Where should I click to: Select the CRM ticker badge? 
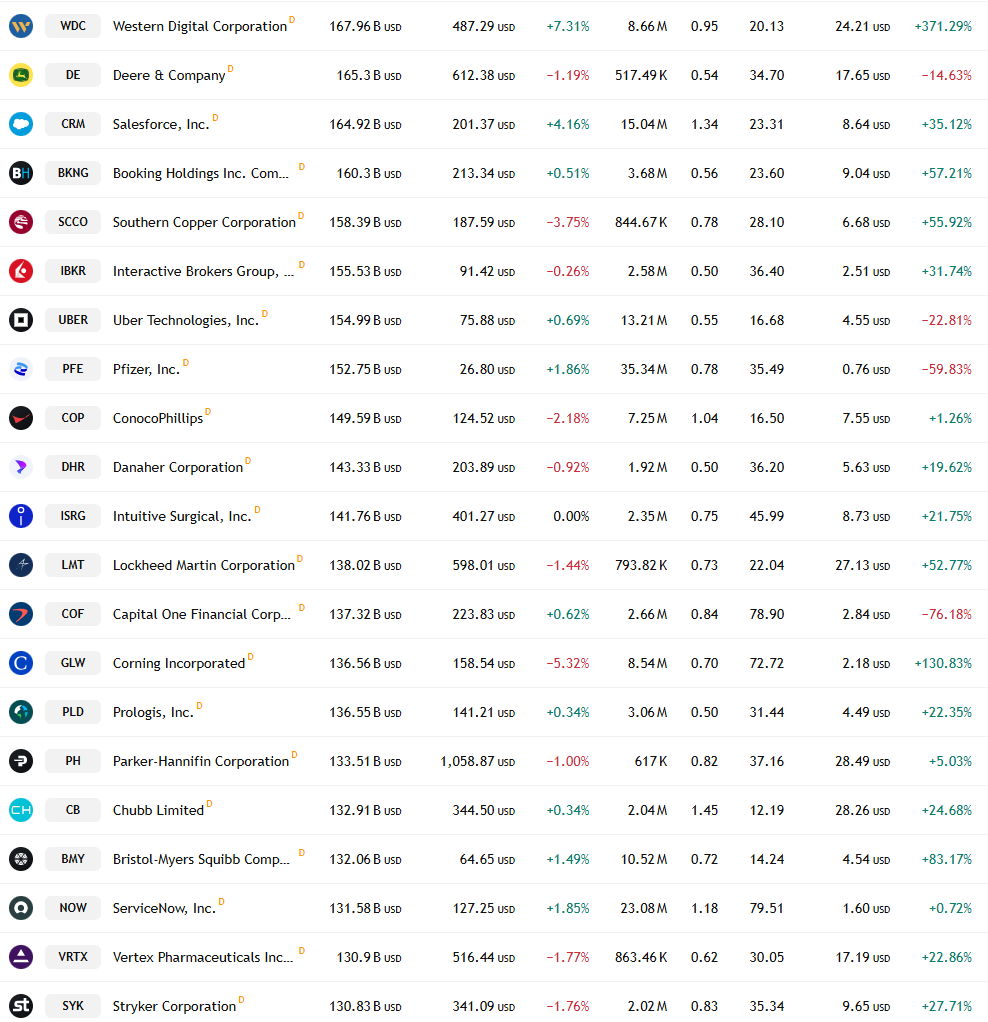pos(73,124)
